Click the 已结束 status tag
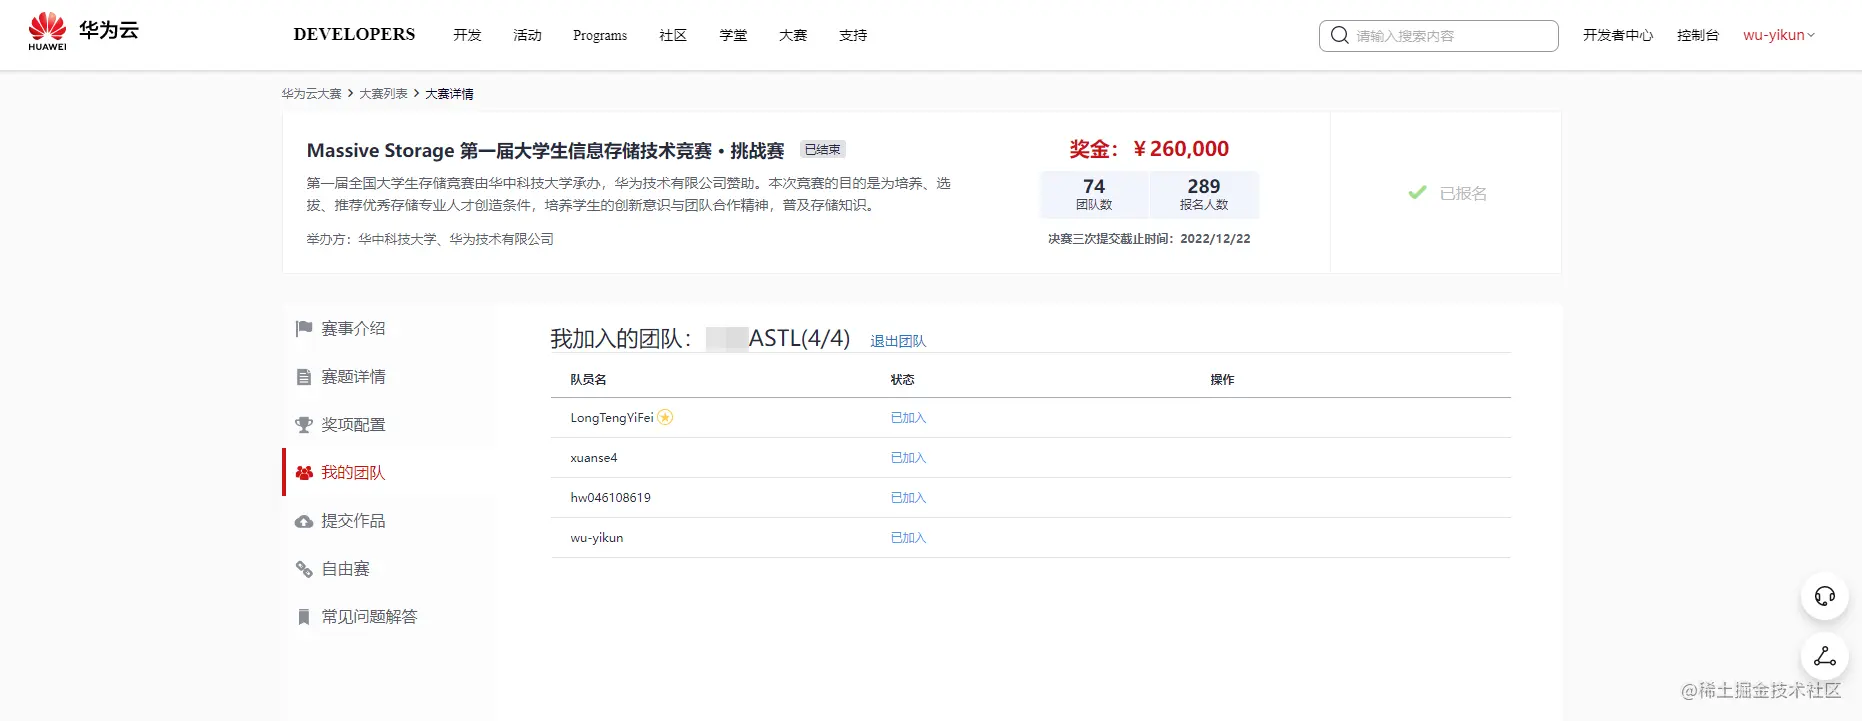 tap(823, 149)
